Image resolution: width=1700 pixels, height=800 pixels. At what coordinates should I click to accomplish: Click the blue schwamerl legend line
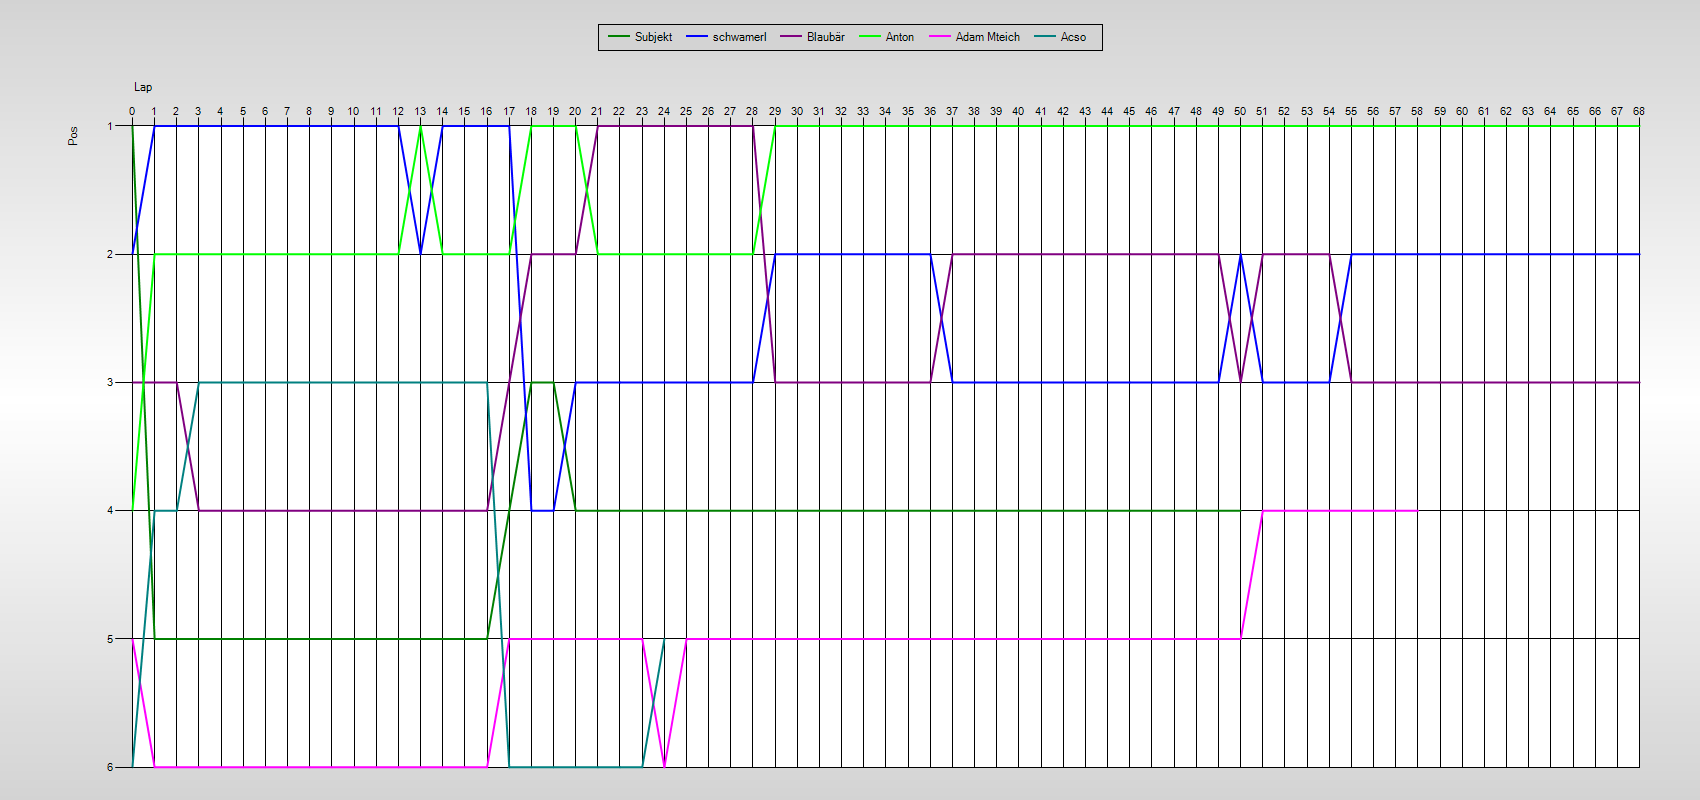[696, 37]
